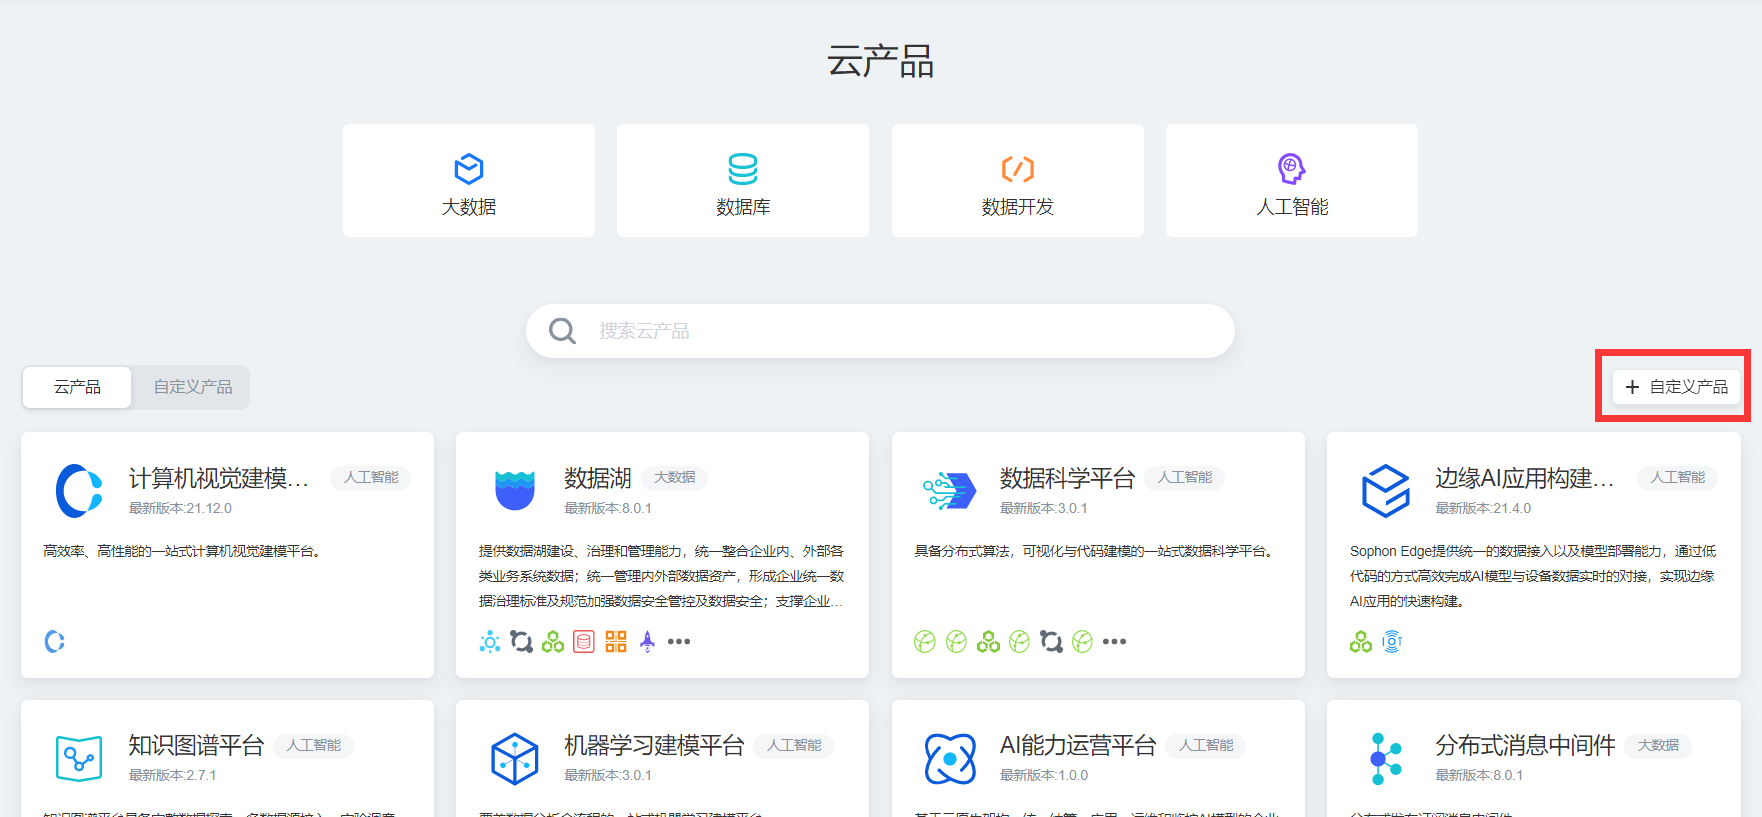The image size is (1762, 817).
Task: Click the 人工智能 tag on 数据科学平台 card
Action: (1185, 478)
